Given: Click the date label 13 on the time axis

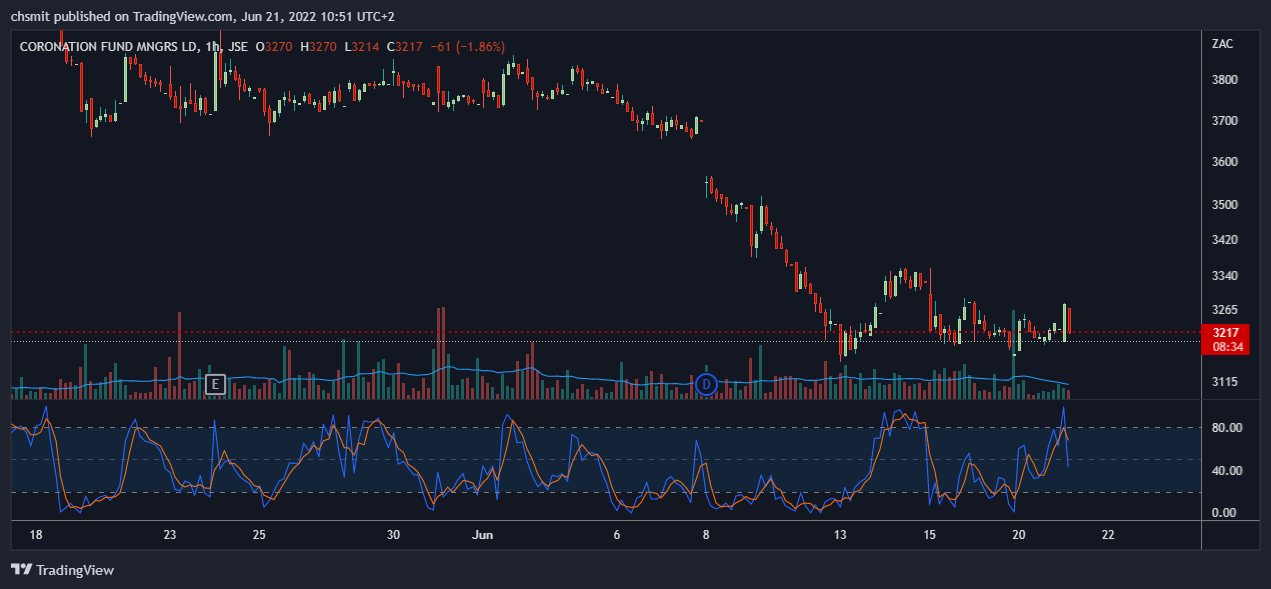Looking at the screenshot, I should coord(840,535).
